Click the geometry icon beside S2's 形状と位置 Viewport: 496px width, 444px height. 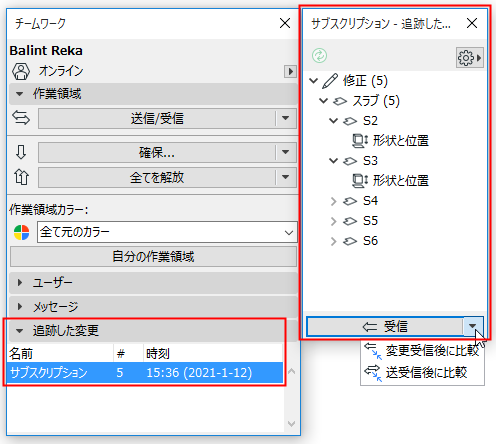click(x=360, y=141)
